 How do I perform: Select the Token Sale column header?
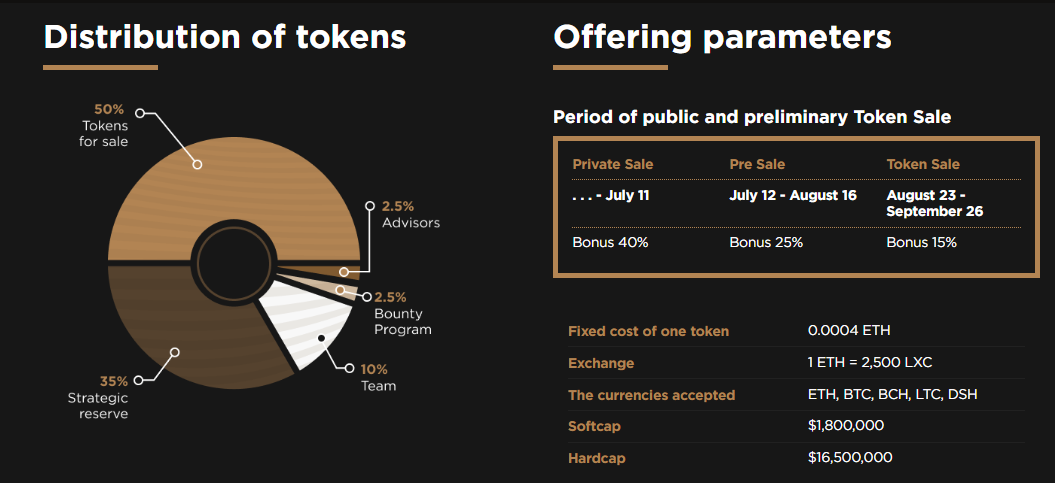(923, 164)
